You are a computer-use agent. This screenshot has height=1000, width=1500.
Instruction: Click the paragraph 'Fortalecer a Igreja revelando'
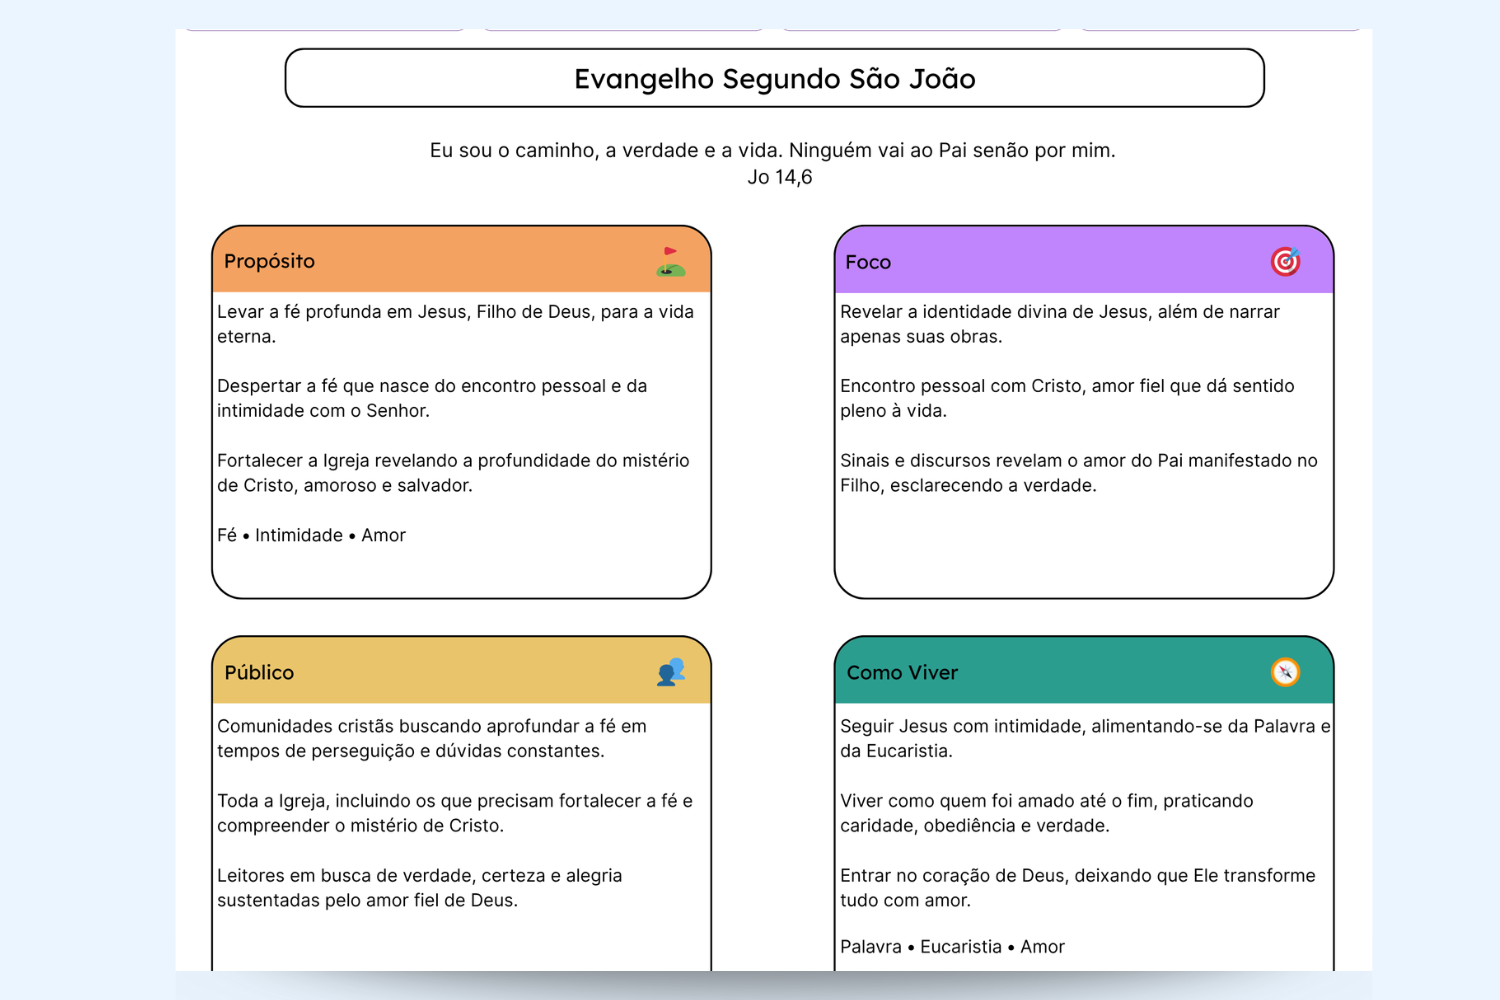coord(453,473)
